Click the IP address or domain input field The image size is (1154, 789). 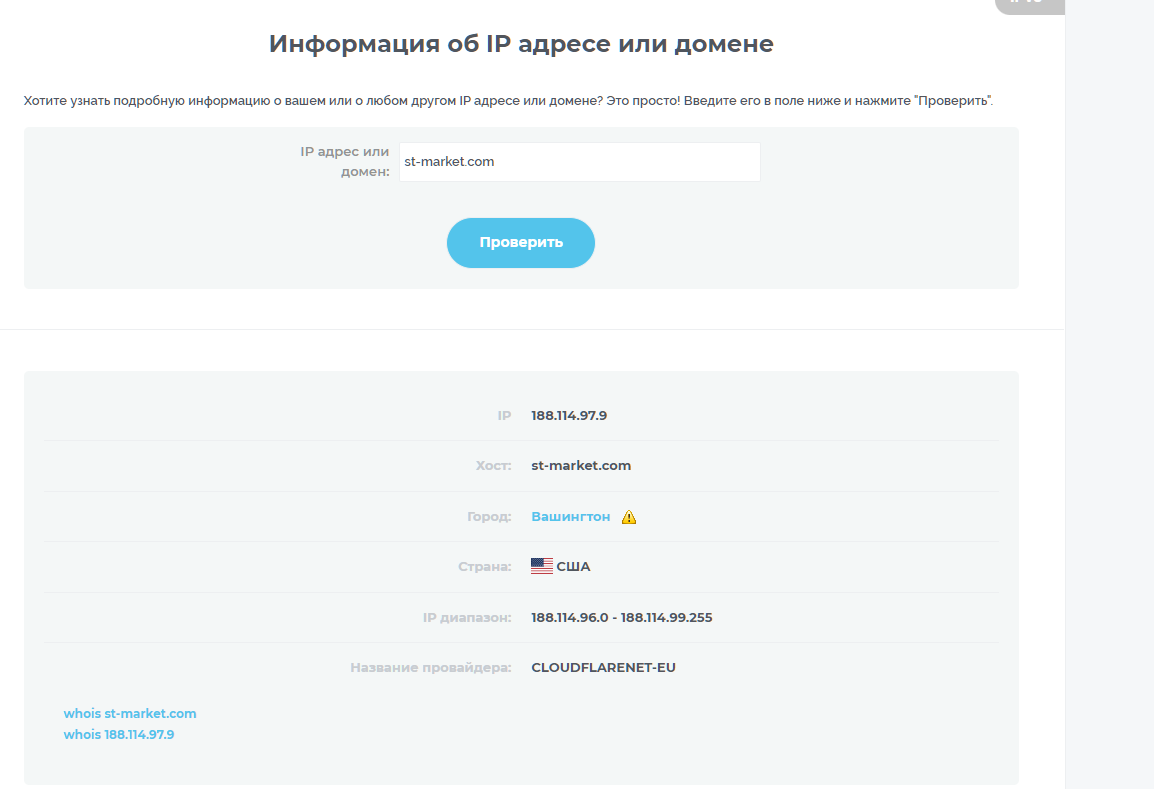tap(579, 162)
